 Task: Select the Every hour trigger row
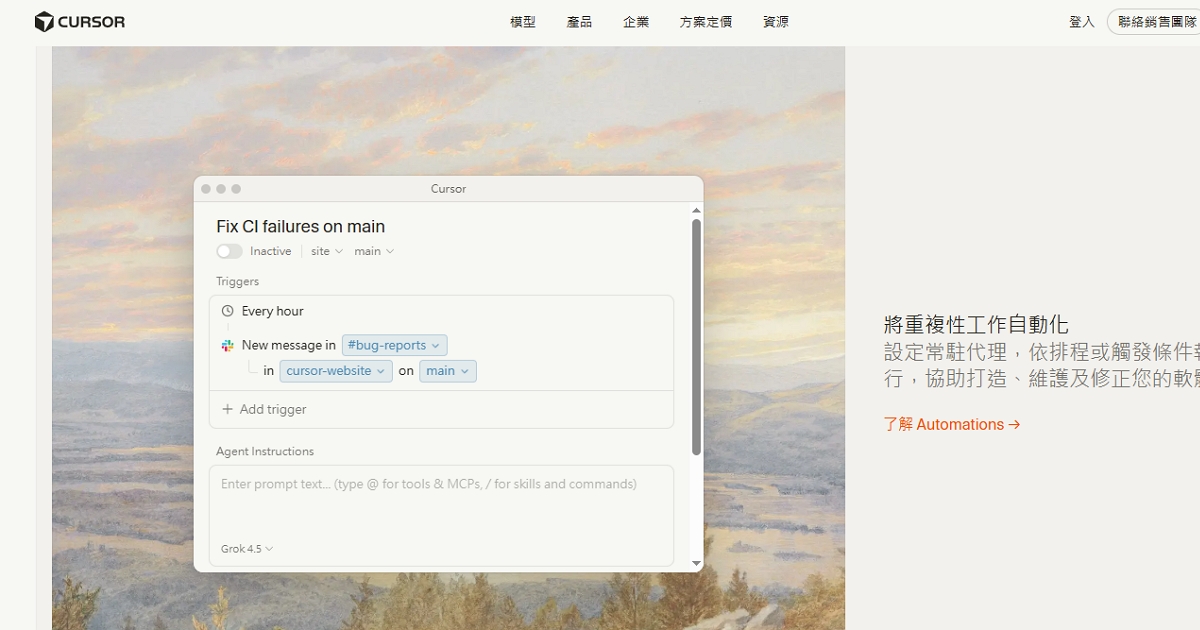(x=441, y=311)
